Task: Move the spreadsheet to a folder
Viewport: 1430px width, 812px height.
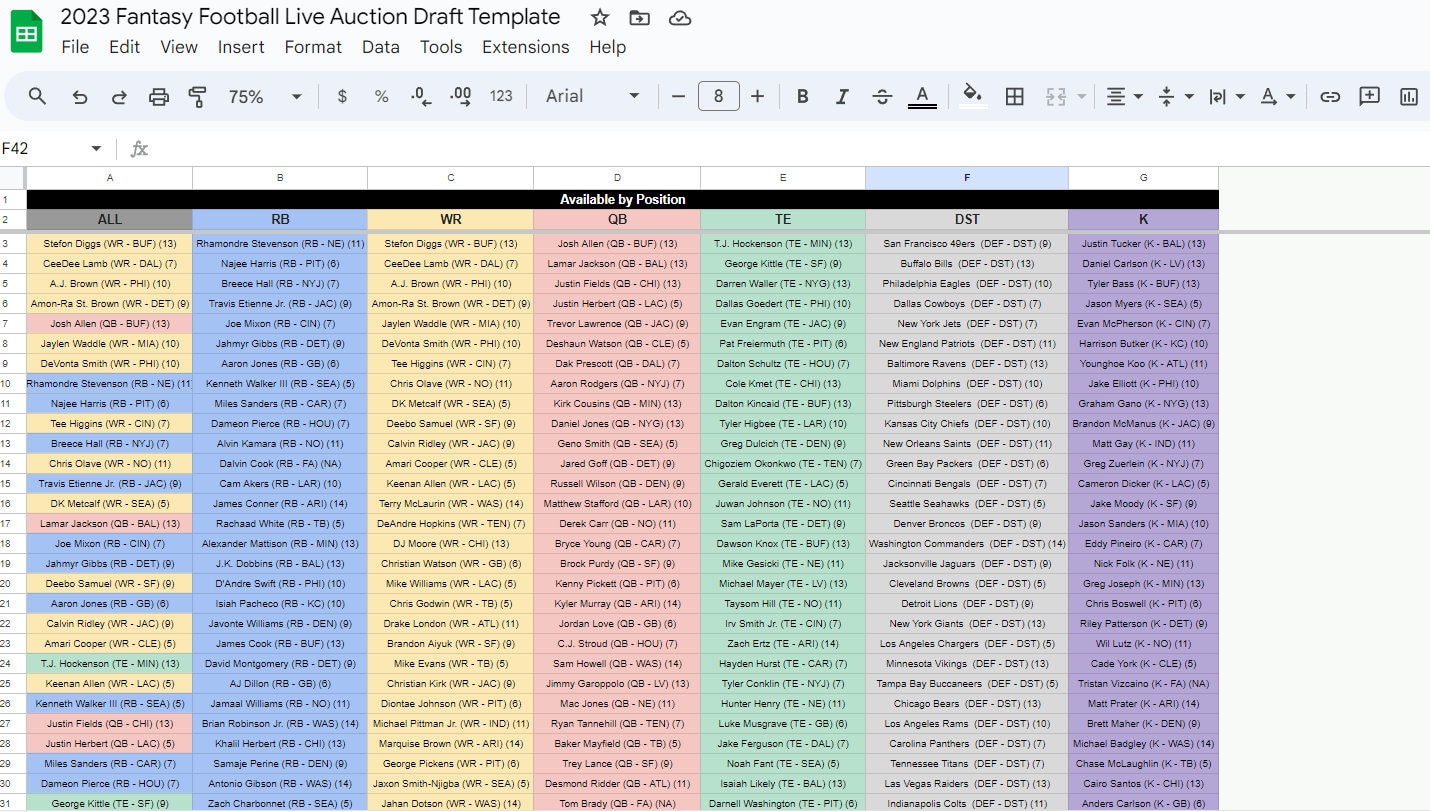Action: [x=639, y=17]
